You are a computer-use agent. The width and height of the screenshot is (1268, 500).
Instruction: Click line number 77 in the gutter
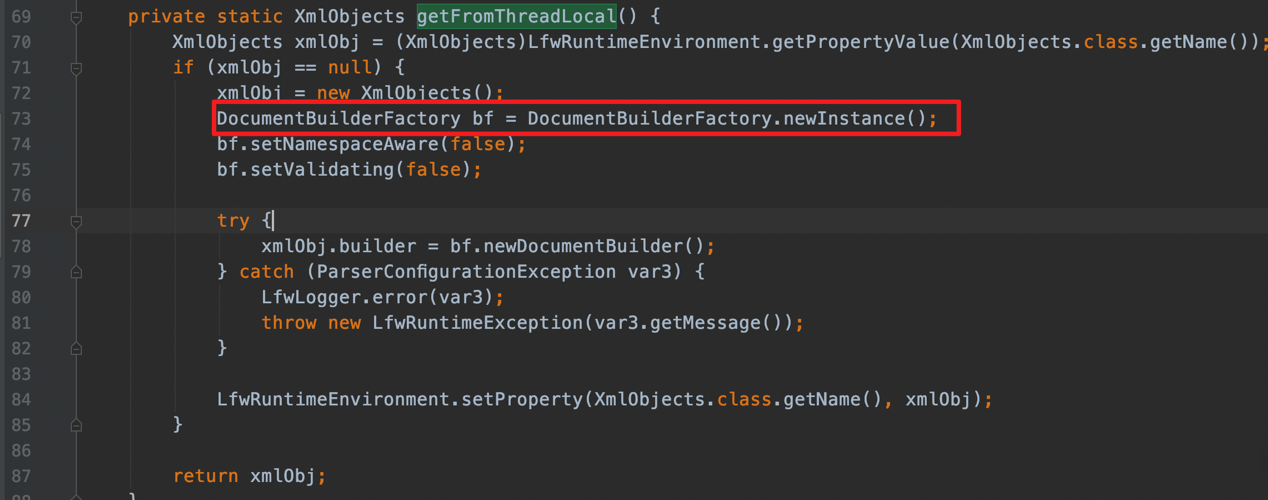tap(21, 221)
